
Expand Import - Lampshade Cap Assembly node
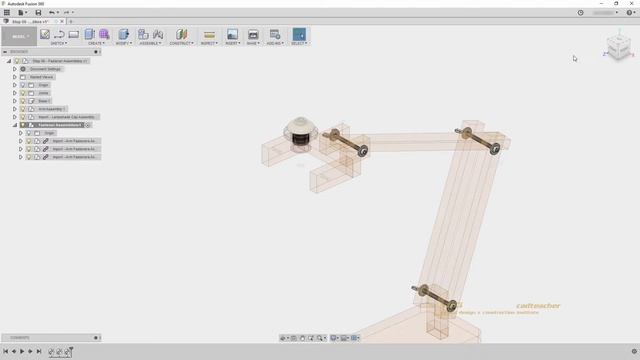[x=15, y=117]
